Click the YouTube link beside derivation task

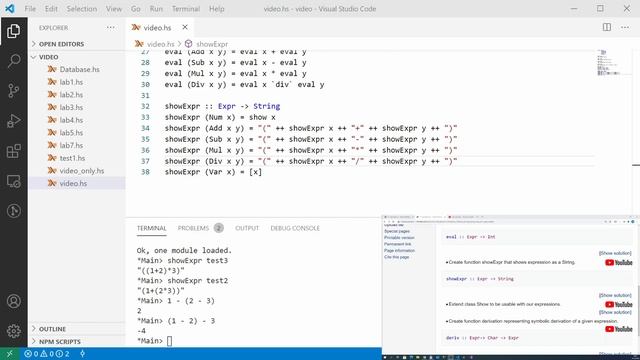click(x=618, y=329)
